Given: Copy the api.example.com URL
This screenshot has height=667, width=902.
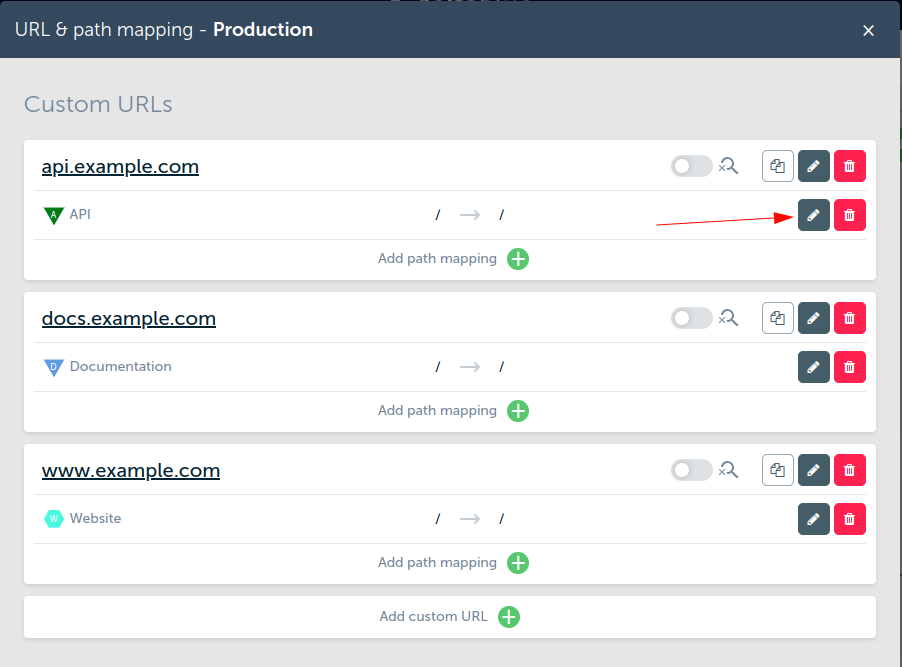Looking at the screenshot, I should pos(778,166).
